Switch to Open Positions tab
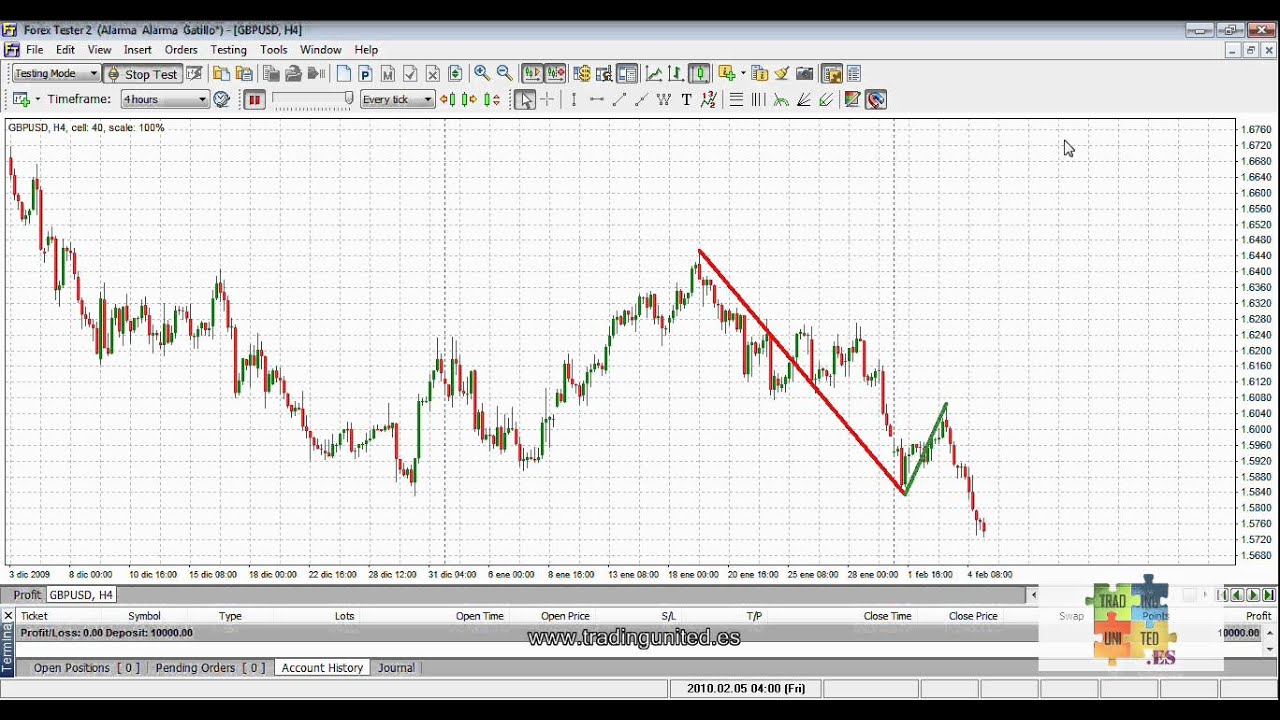Screen dimensions: 1280x720 coord(86,668)
